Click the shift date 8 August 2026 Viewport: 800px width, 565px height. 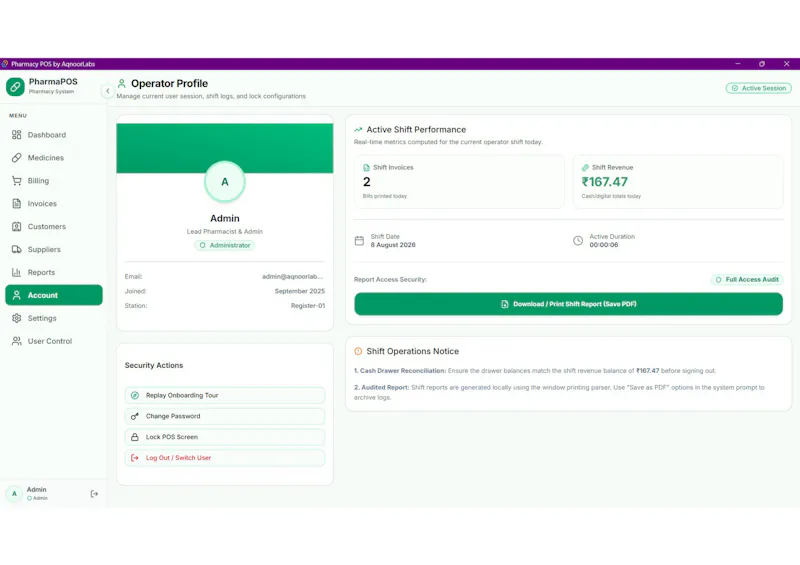coord(393,245)
